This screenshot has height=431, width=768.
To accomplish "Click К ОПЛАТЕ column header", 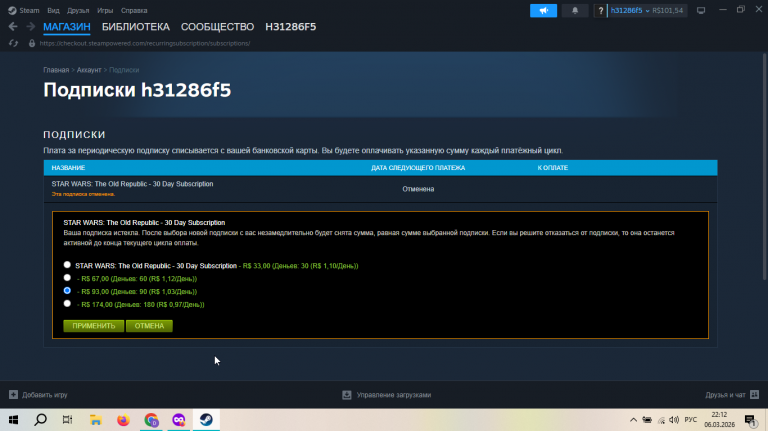I will point(552,168).
